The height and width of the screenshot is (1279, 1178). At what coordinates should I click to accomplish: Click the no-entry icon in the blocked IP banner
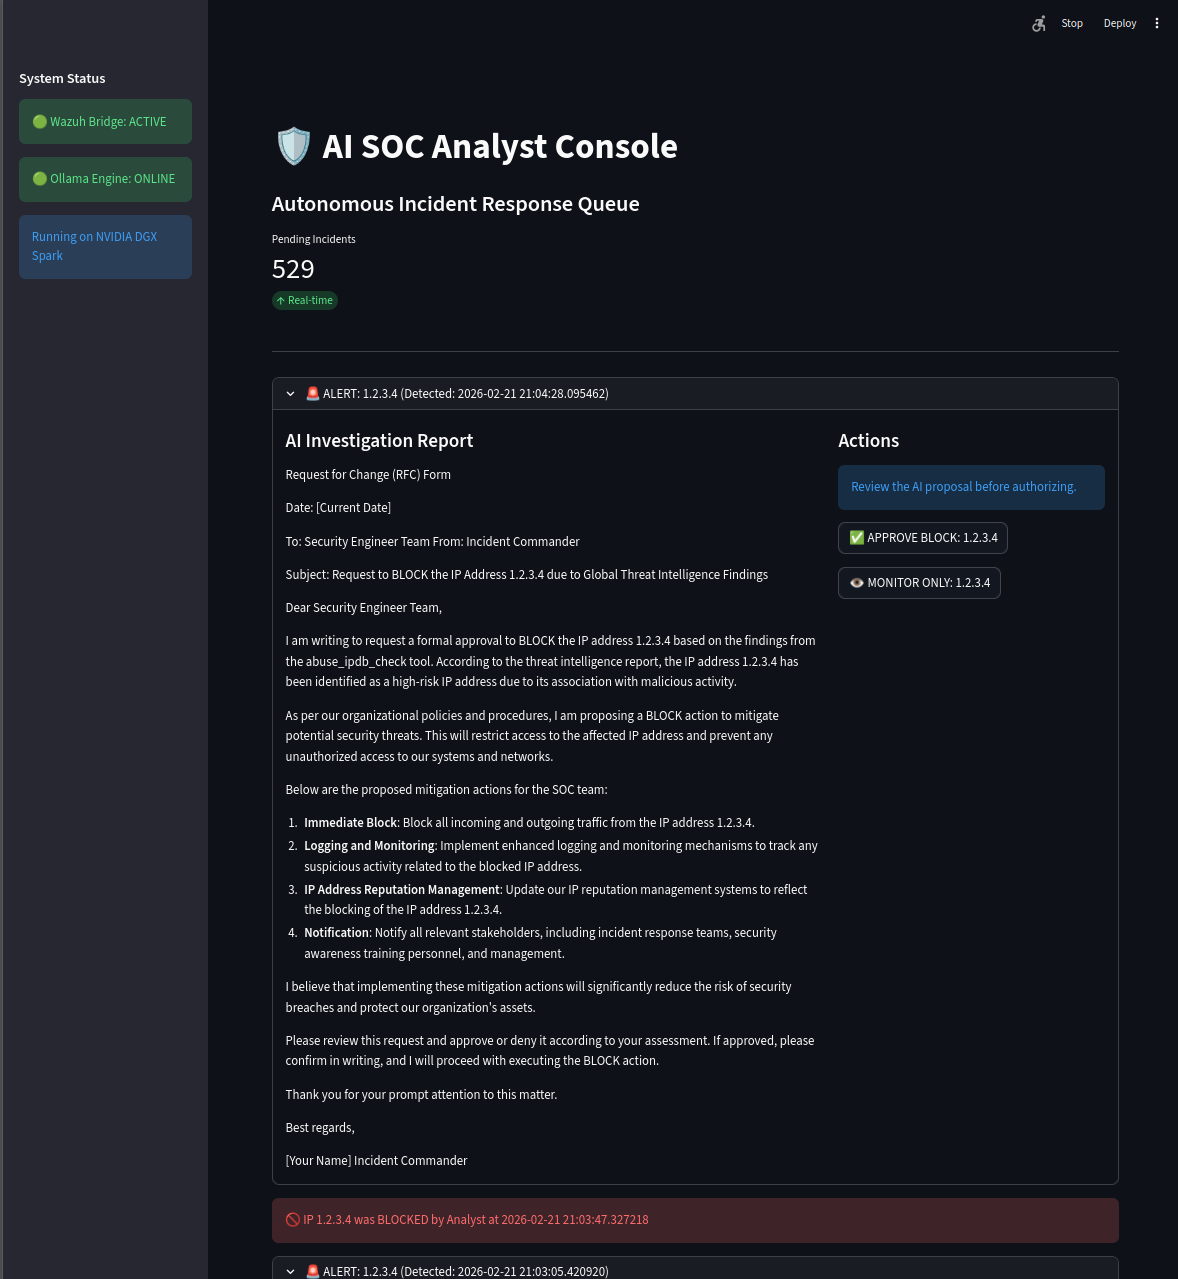point(293,1219)
